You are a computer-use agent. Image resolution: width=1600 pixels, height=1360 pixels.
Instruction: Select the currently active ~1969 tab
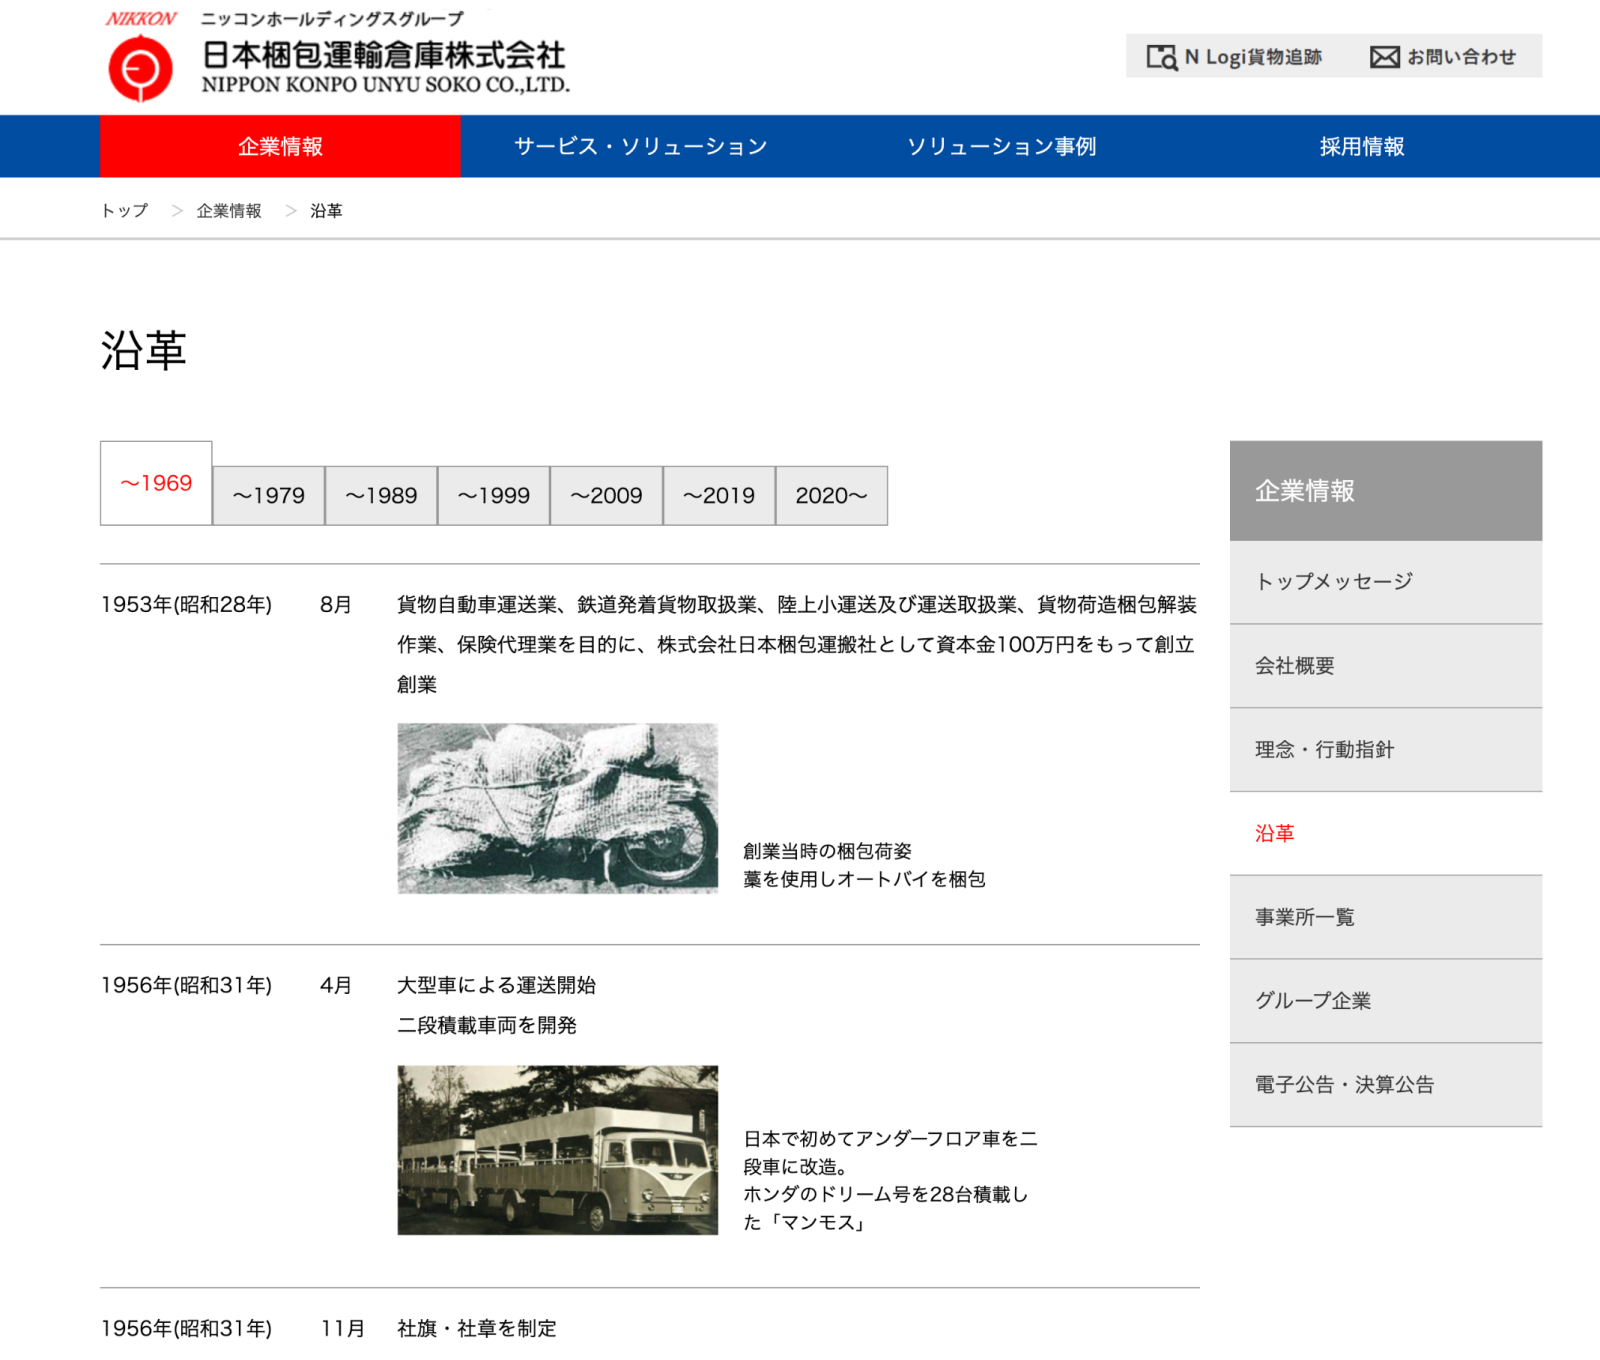coord(156,483)
